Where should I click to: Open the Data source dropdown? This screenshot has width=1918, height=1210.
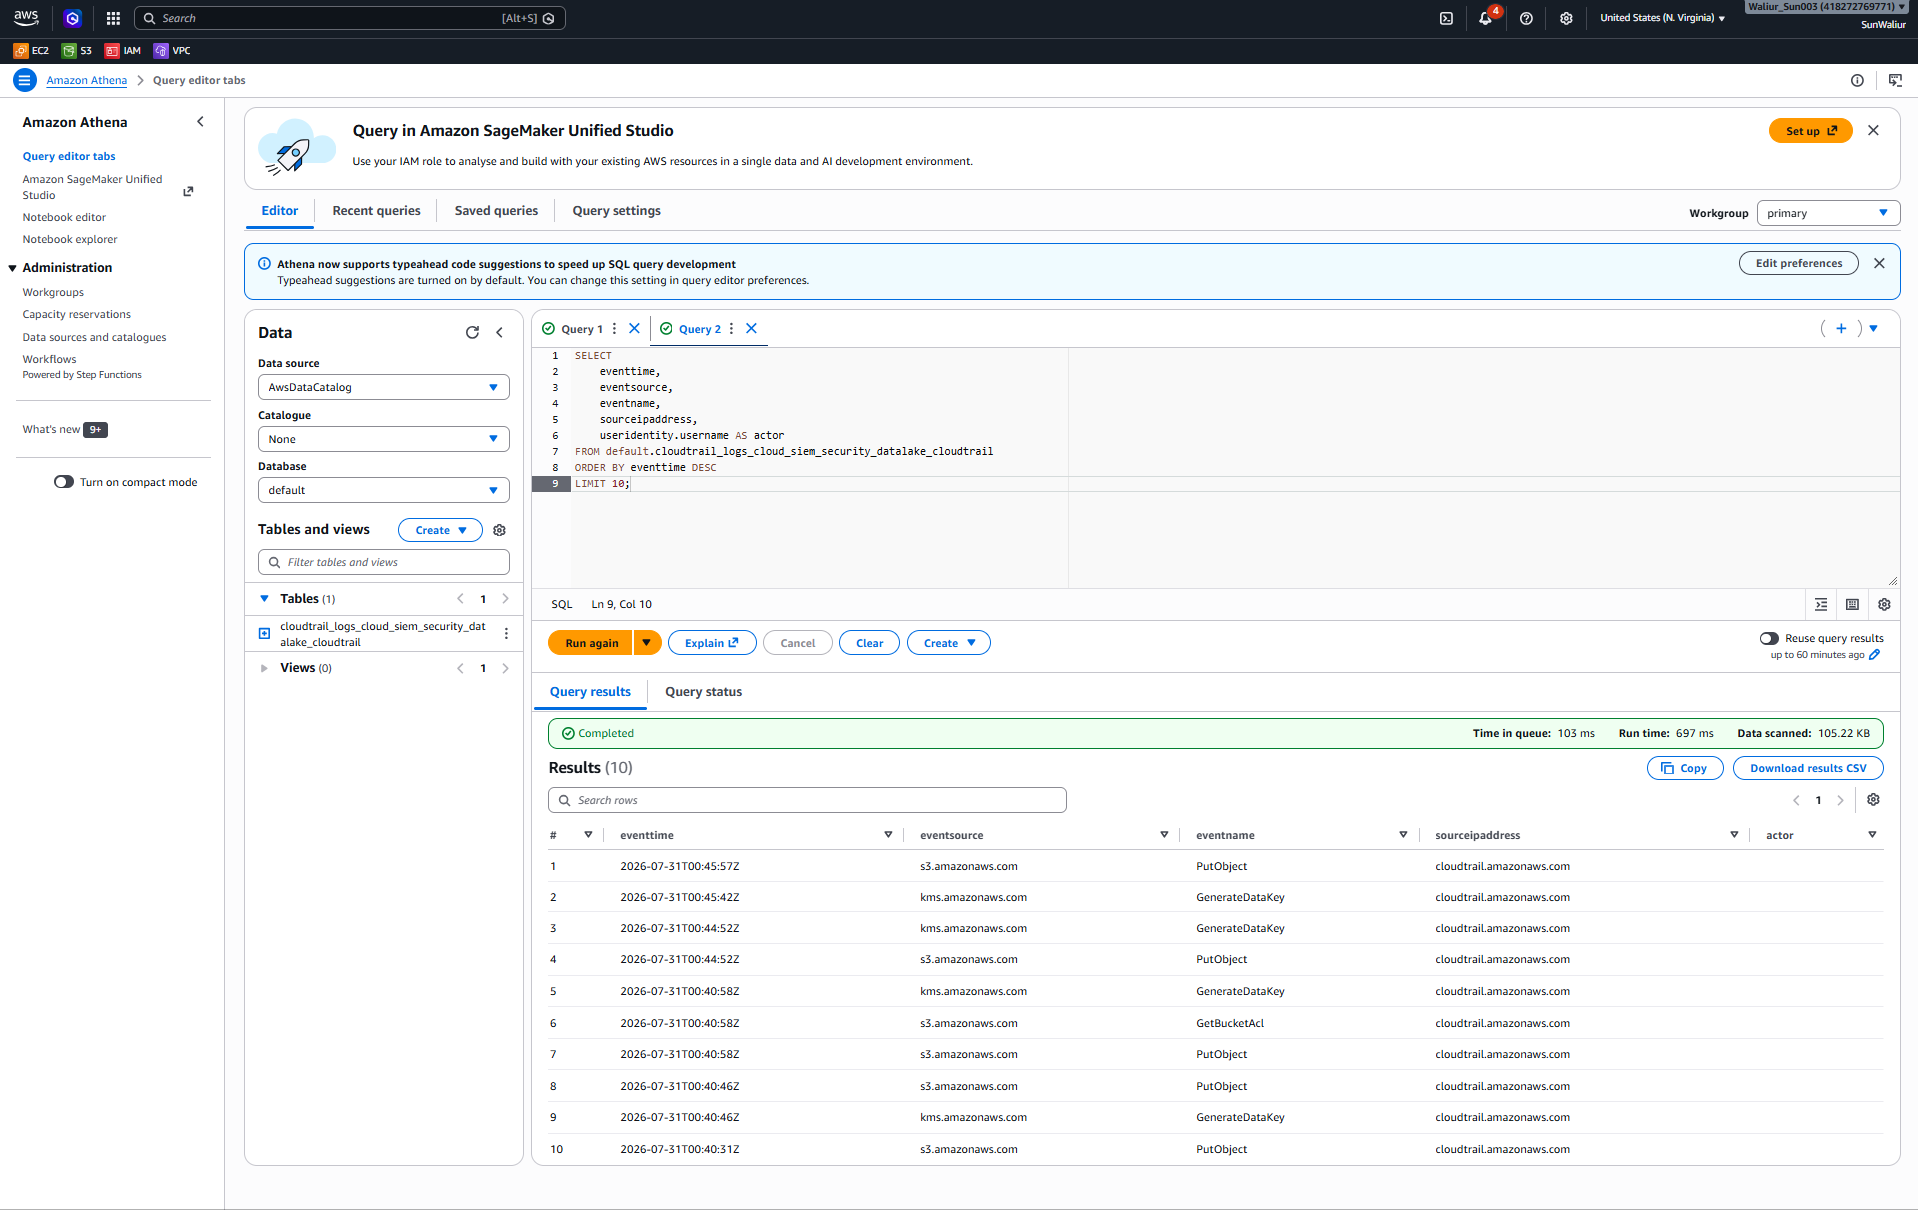point(384,387)
